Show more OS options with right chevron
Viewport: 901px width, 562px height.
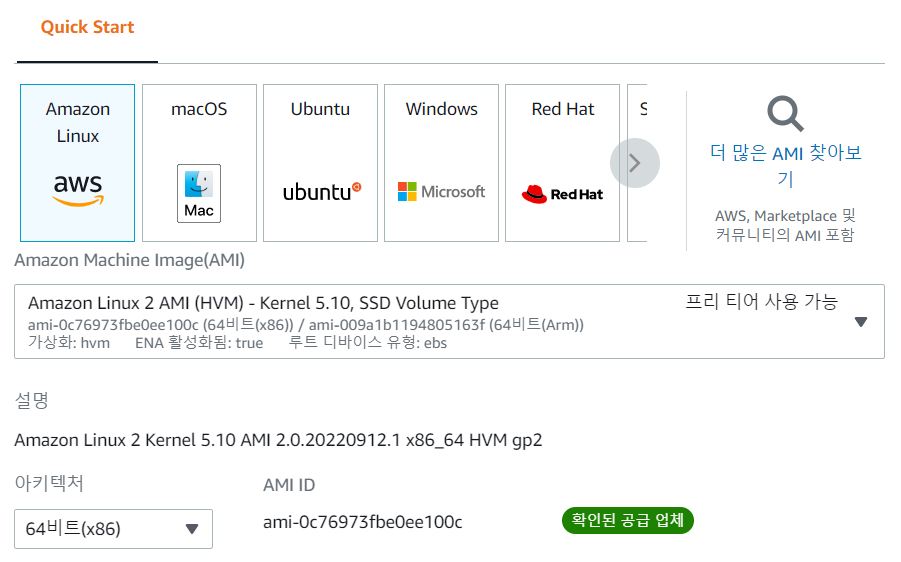pyautogui.click(x=634, y=163)
